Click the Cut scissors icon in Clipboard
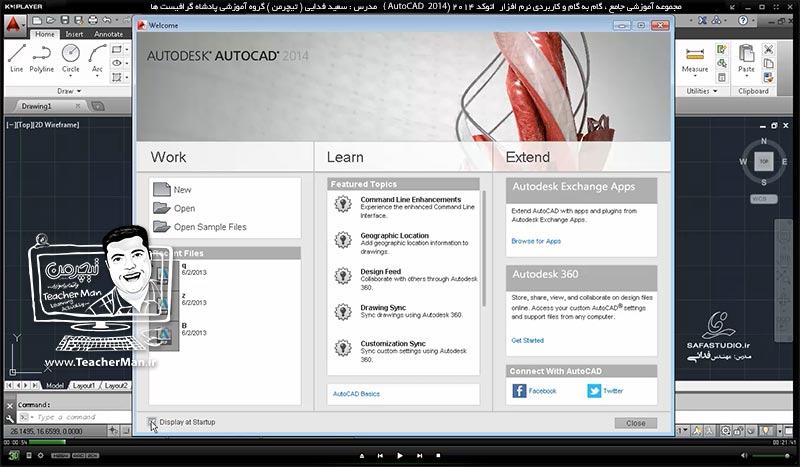 768,50
